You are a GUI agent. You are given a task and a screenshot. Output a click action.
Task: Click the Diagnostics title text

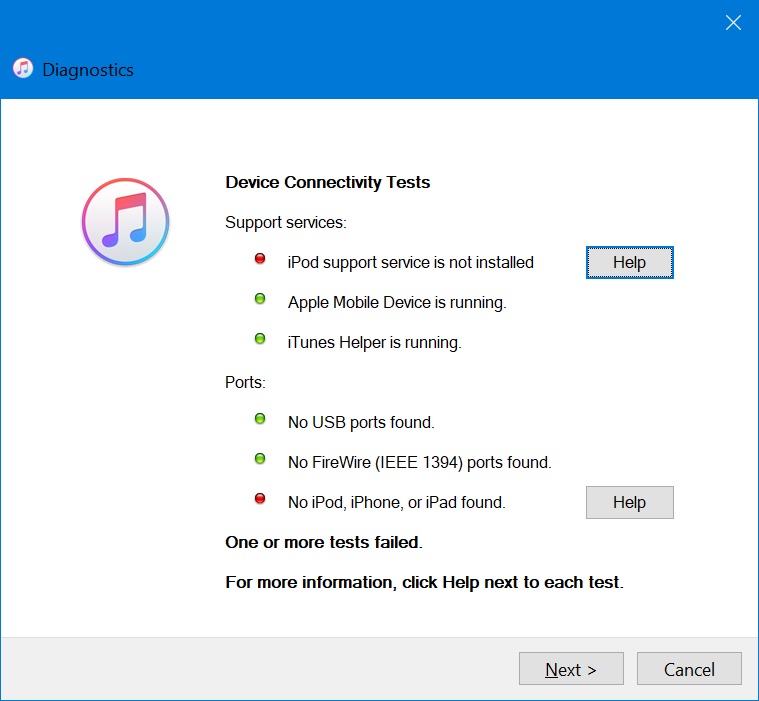coord(87,70)
